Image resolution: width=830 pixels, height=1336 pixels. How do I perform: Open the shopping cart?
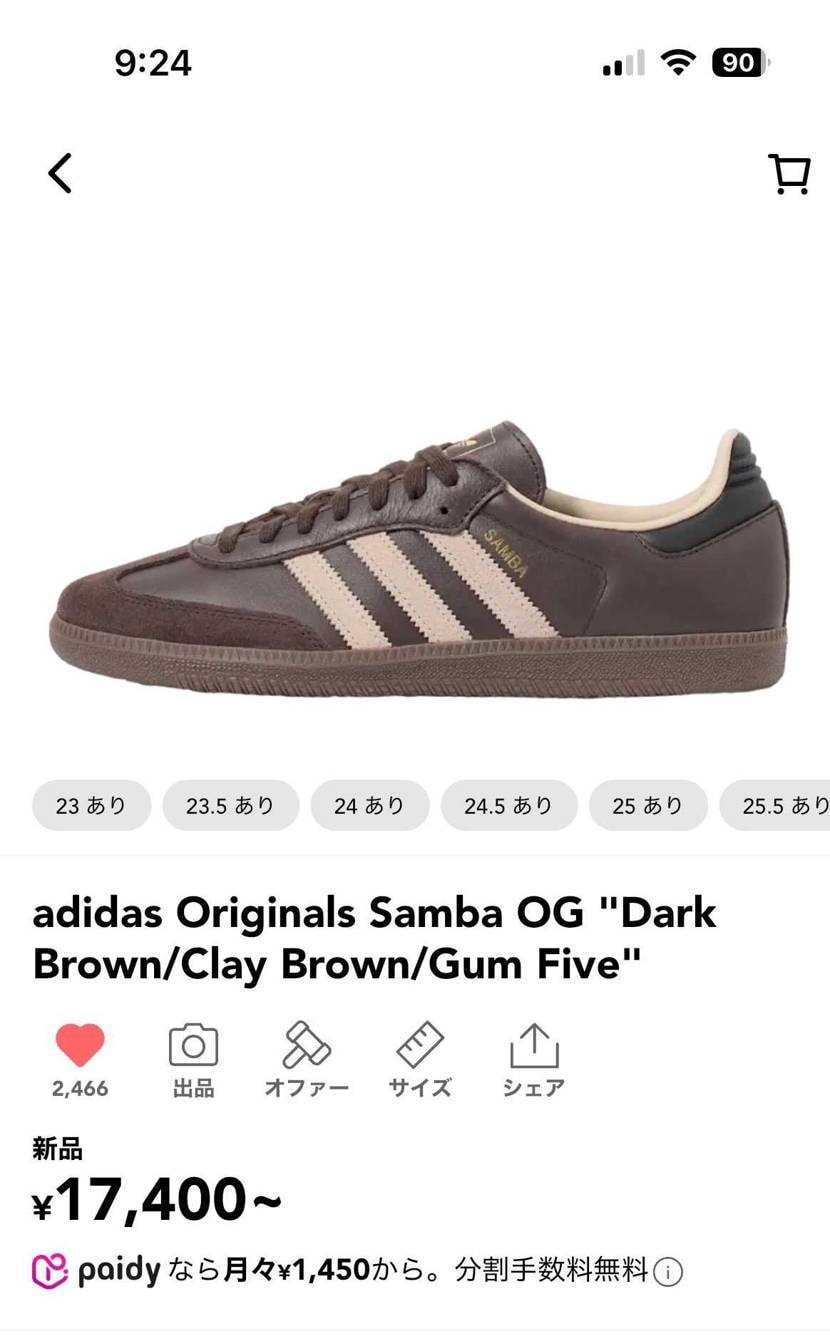click(789, 174)
